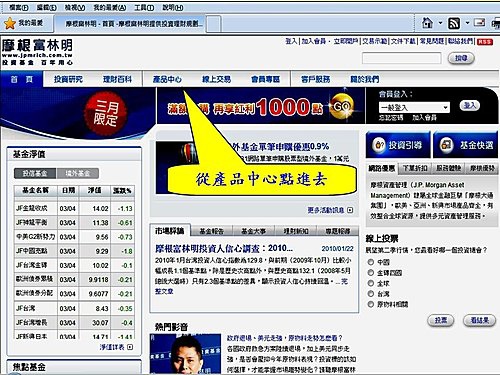
Task: Click the 文件下載 link
Action: (x=403, y=41)
